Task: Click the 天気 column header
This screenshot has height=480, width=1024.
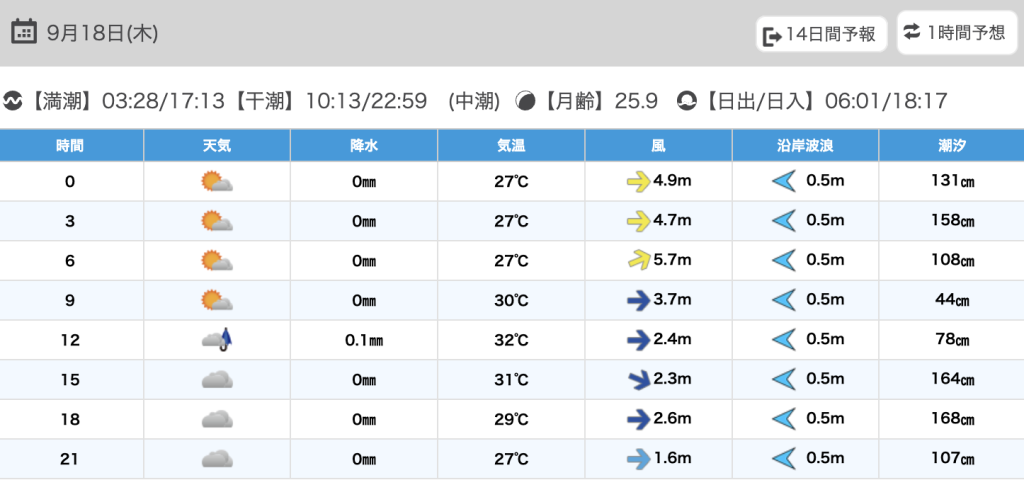Action: point(217,145)
